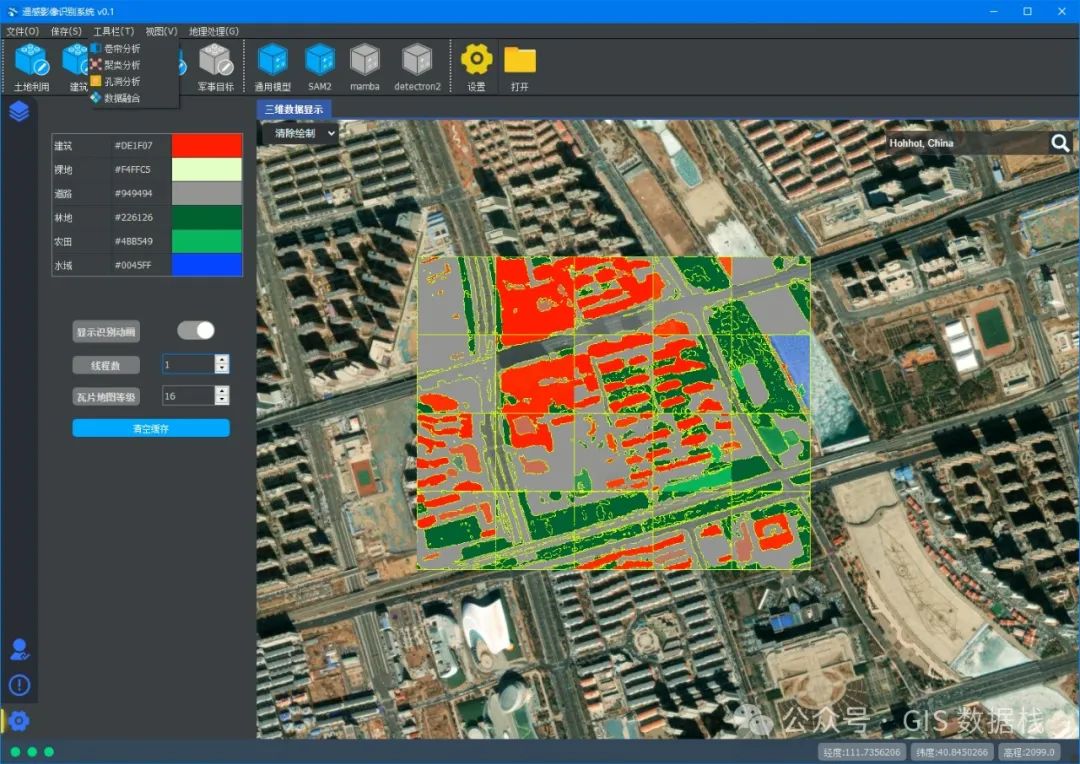Click the 清空缓存 button

[151, 429]
